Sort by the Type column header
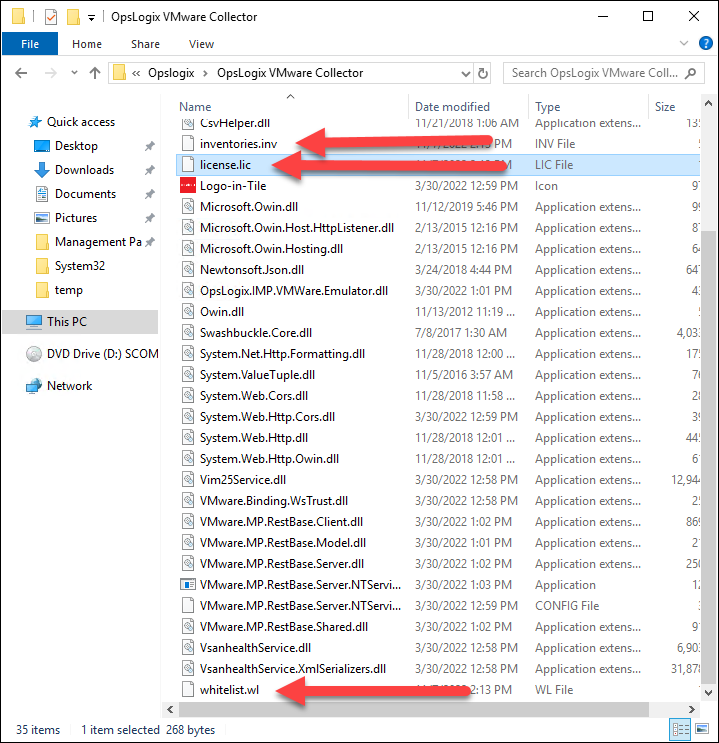The height and width of the screenshot is (743, 719). [x=547, y=107]
